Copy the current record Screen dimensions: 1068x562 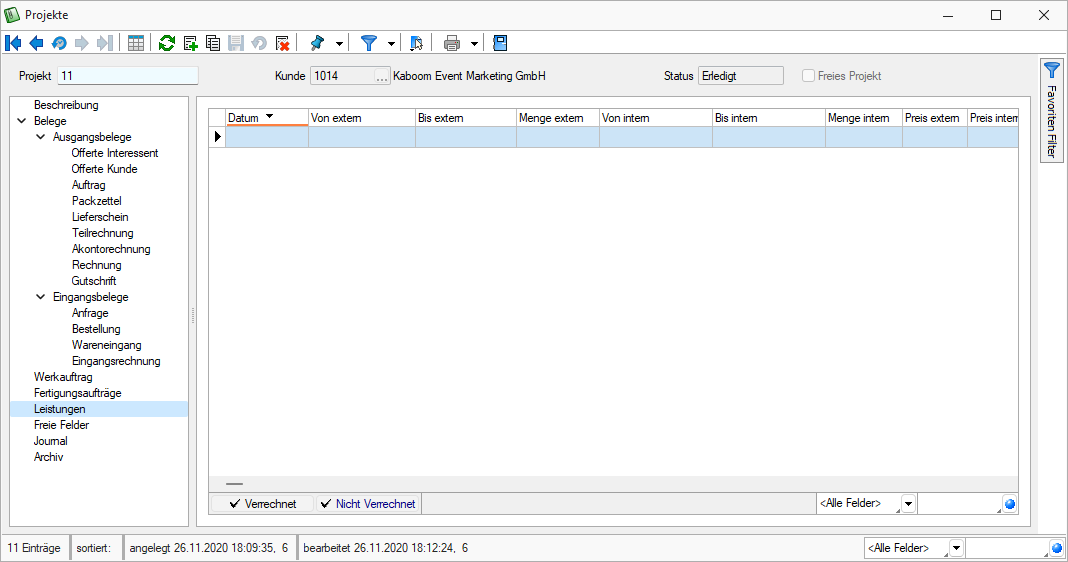pos(213,44)
